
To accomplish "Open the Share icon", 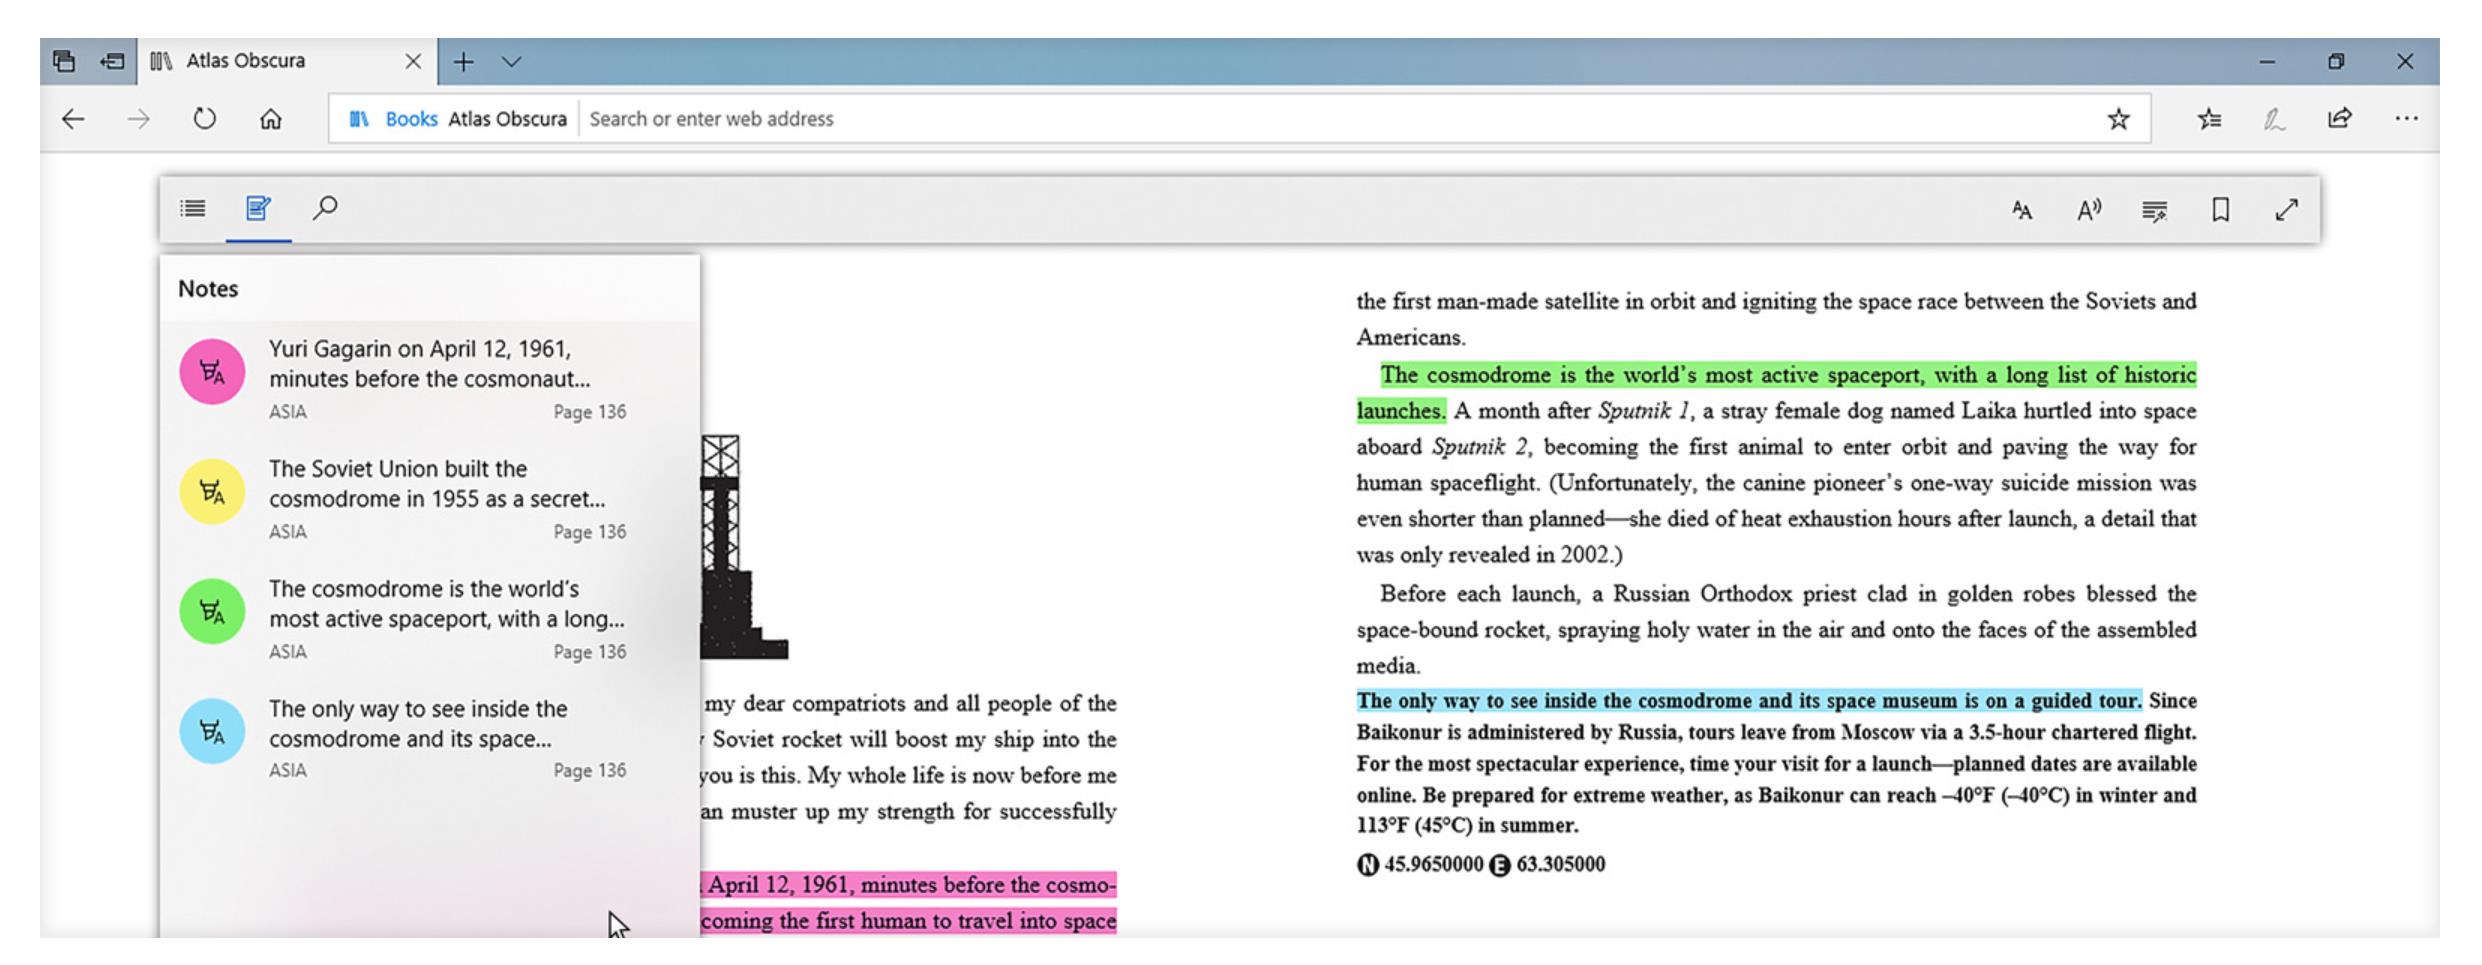I will [x=2339, y=118].
